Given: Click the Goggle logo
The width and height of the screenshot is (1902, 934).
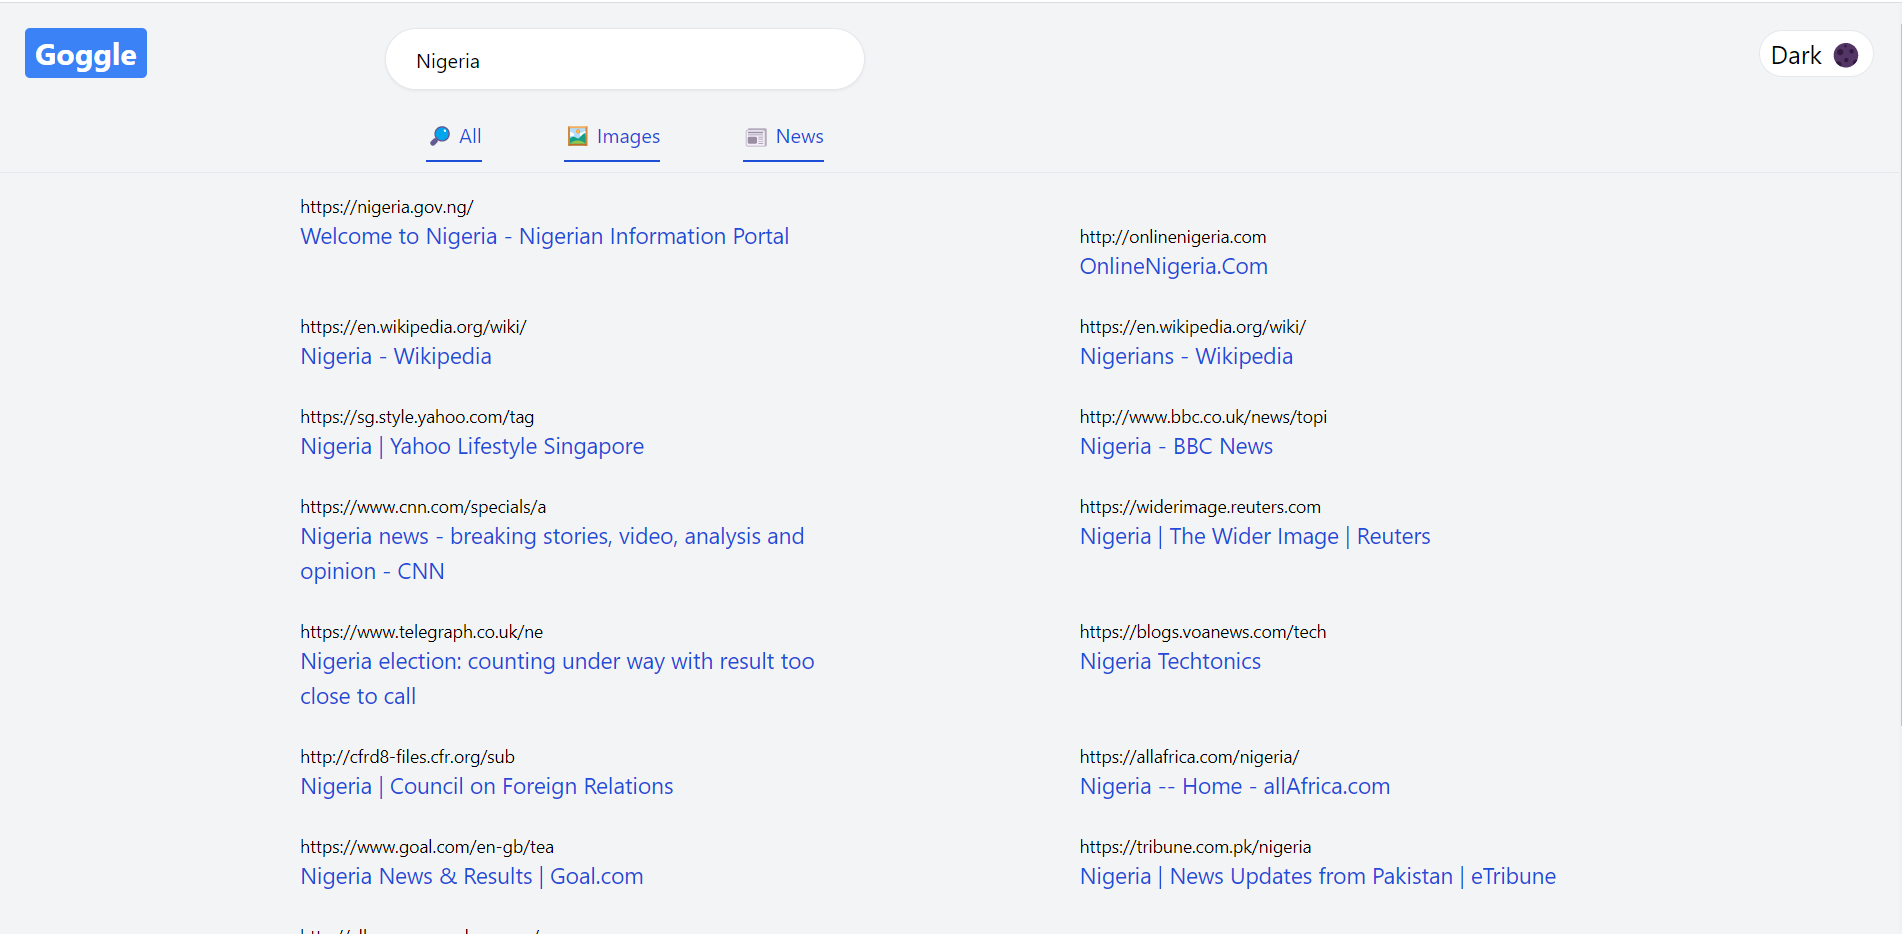Looking at the screenshot, I should (86, 54).
